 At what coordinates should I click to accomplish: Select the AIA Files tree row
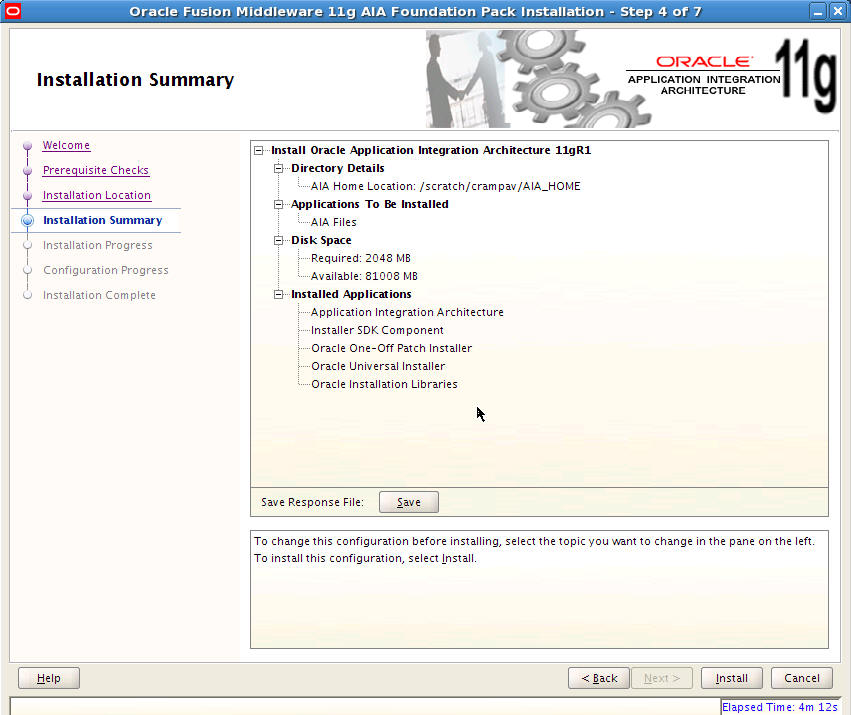(334, 222)
